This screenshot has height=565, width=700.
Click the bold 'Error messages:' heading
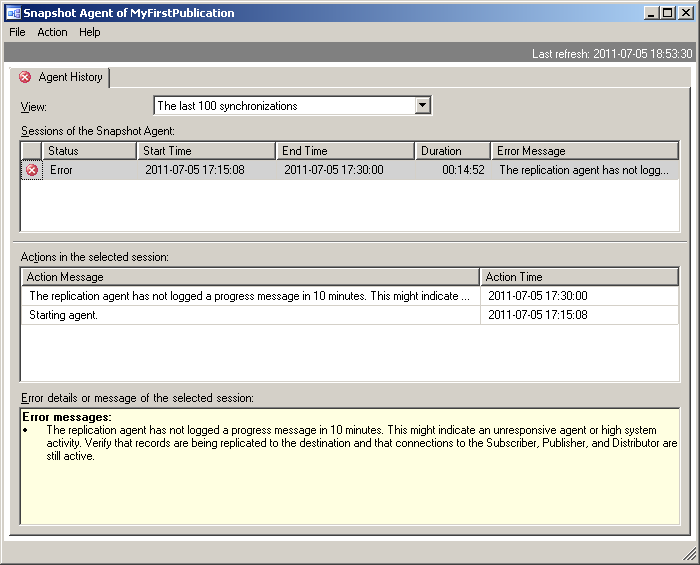(67, 417)
